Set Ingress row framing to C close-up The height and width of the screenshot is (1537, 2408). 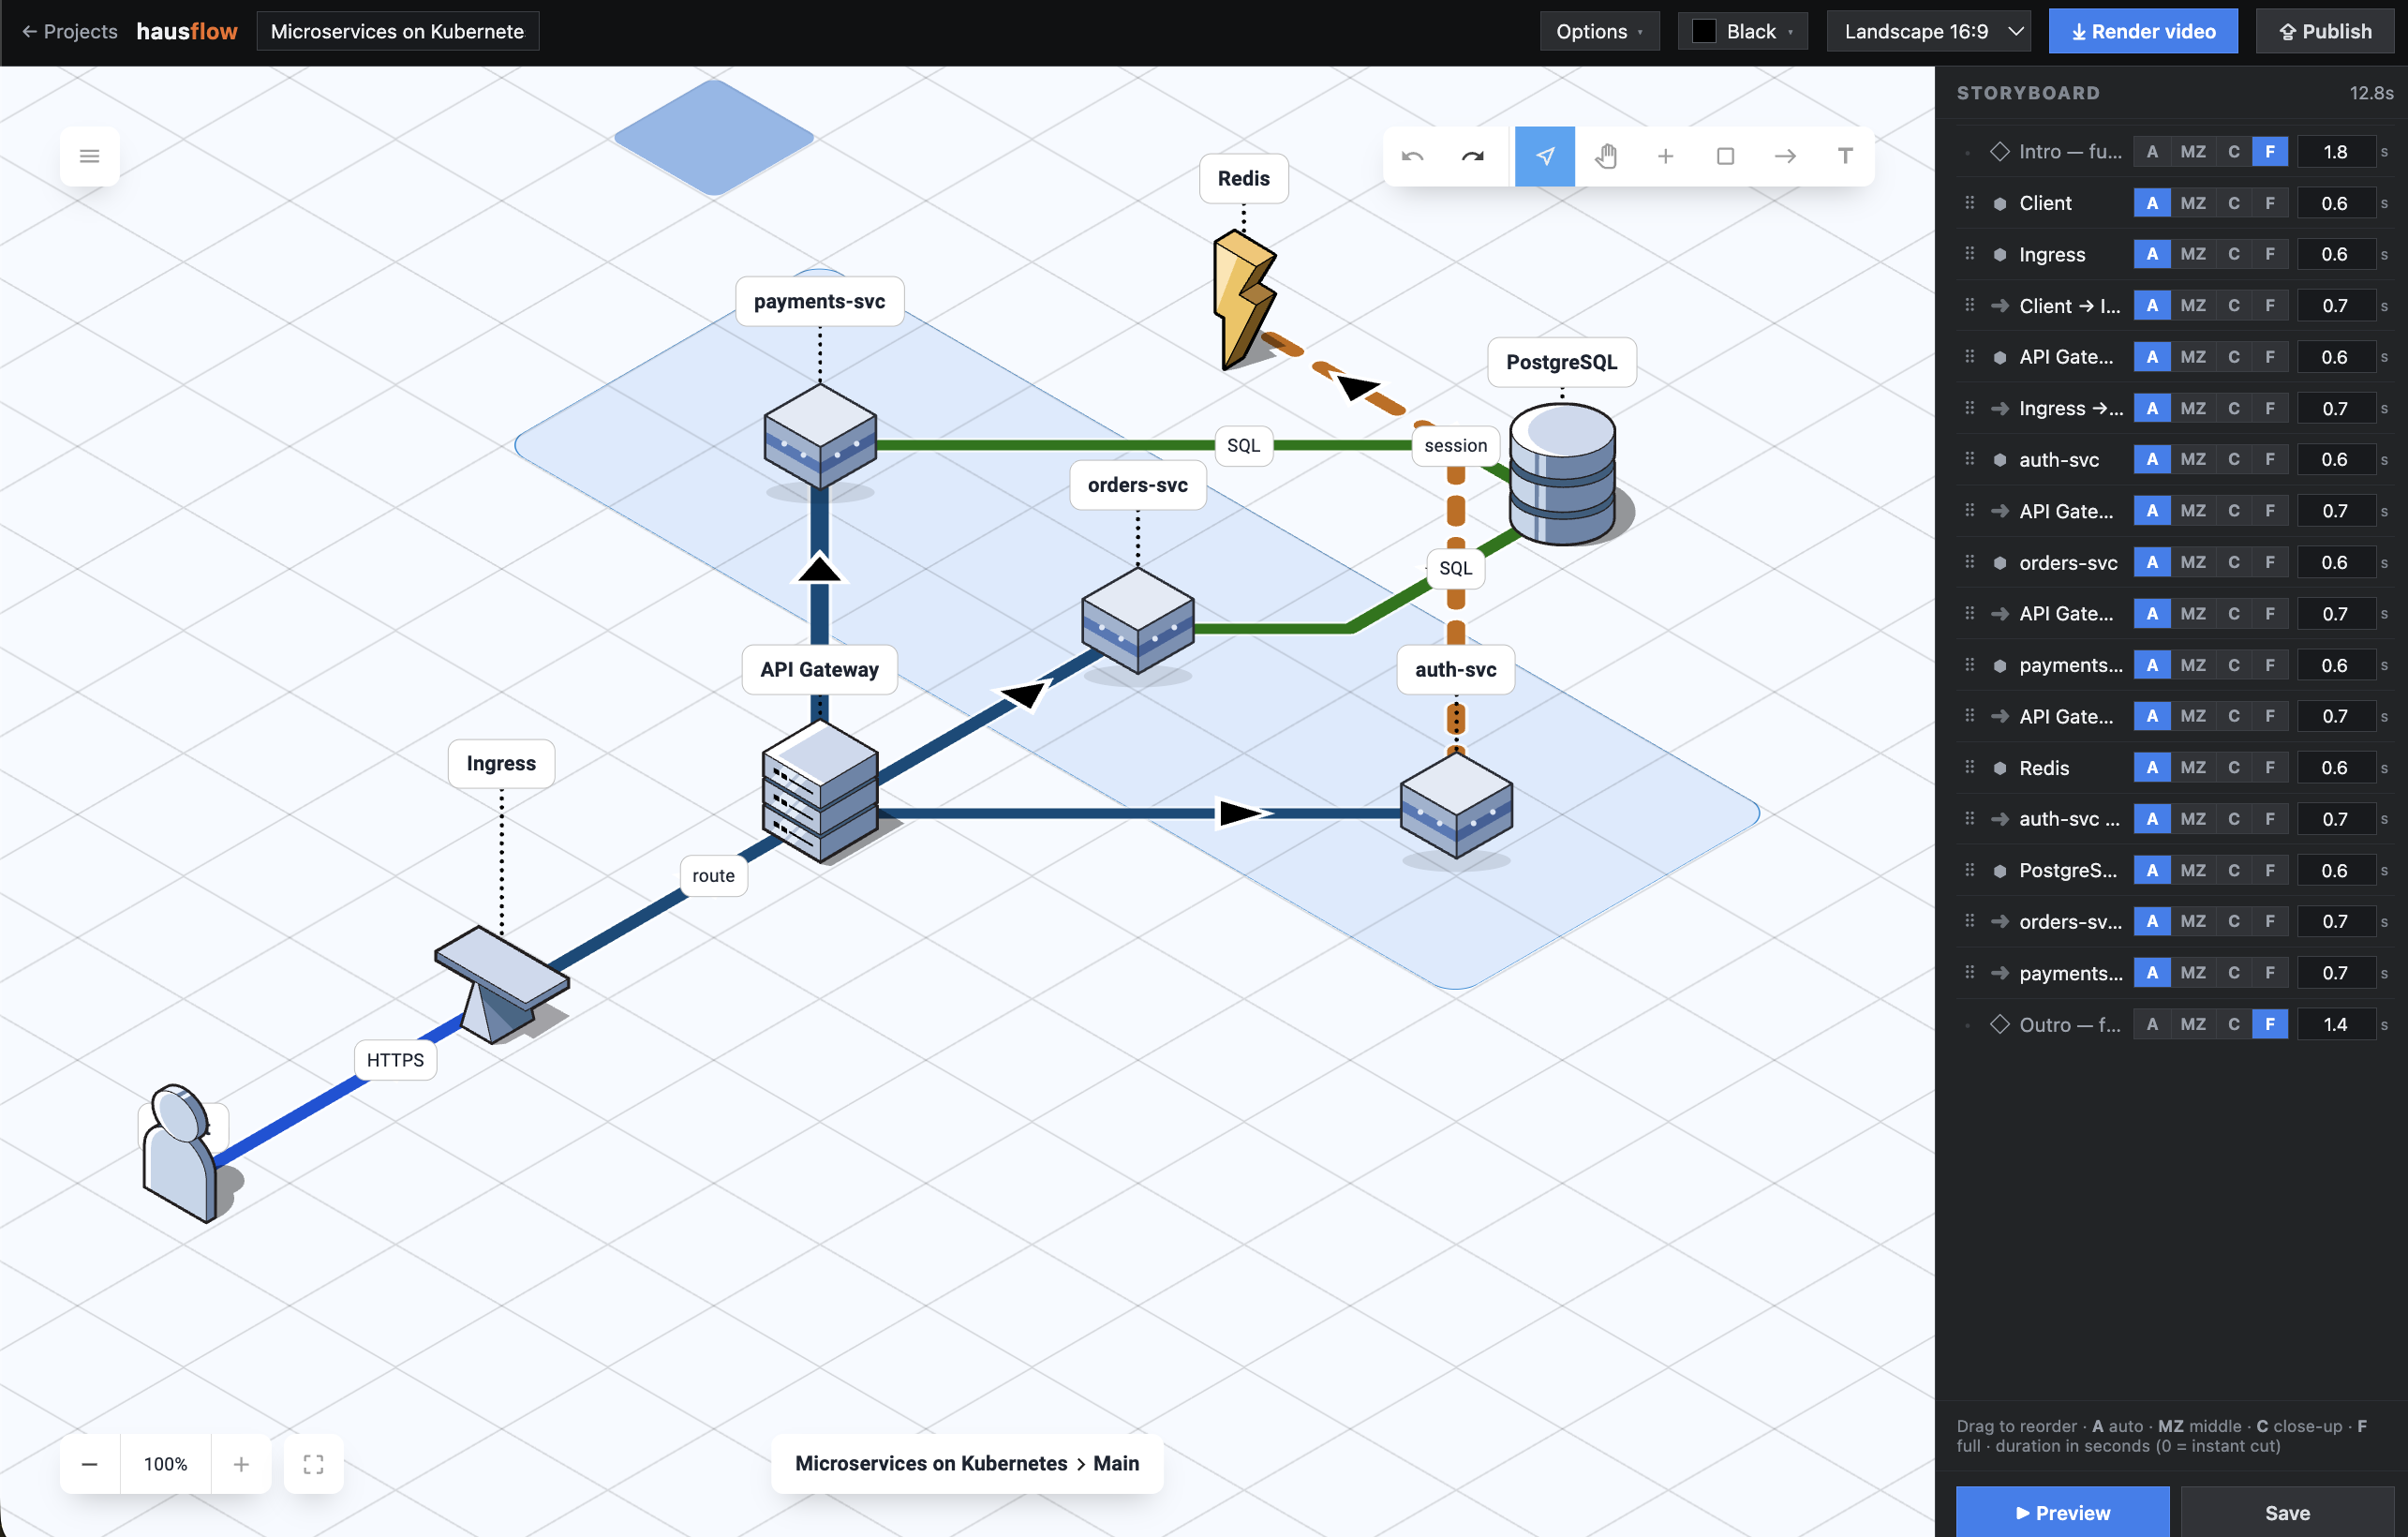coord(2233,254)
